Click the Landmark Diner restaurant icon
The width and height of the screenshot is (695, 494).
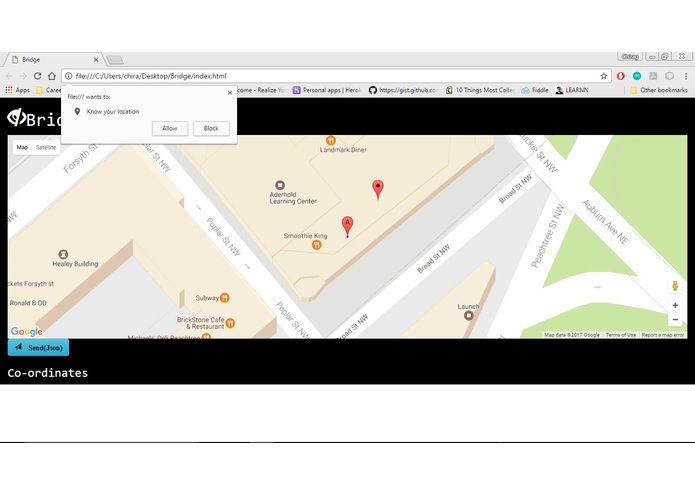coord(331,140)
